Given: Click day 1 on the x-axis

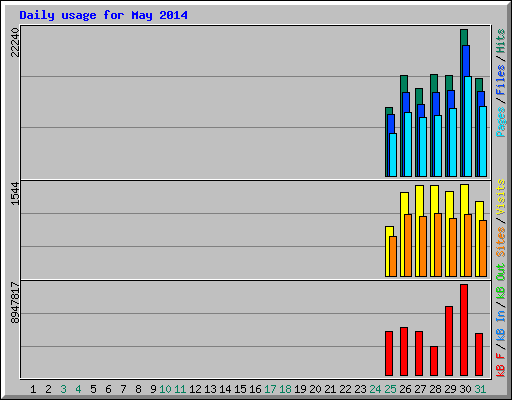Looking at the screenshot, I should pos(33,389).
